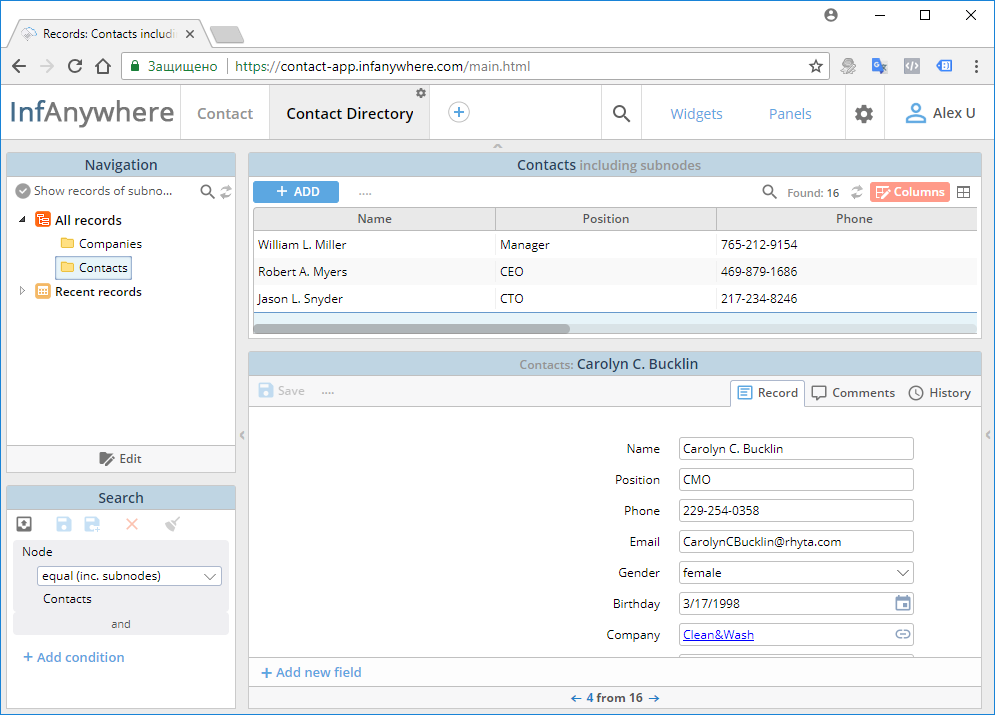
Task: Open the Birthday calendar picker icon
Action: pos(902,603)
